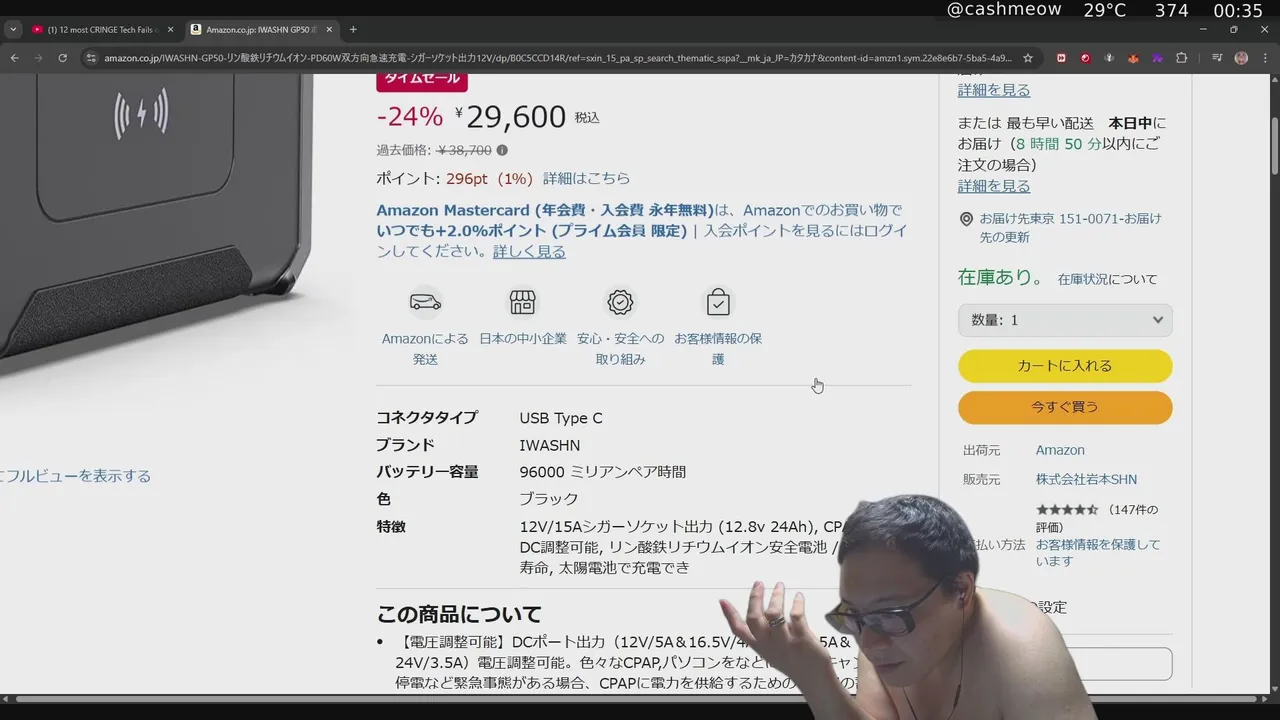
Task: Click the この商品について heading
Action: pos(459,614)
